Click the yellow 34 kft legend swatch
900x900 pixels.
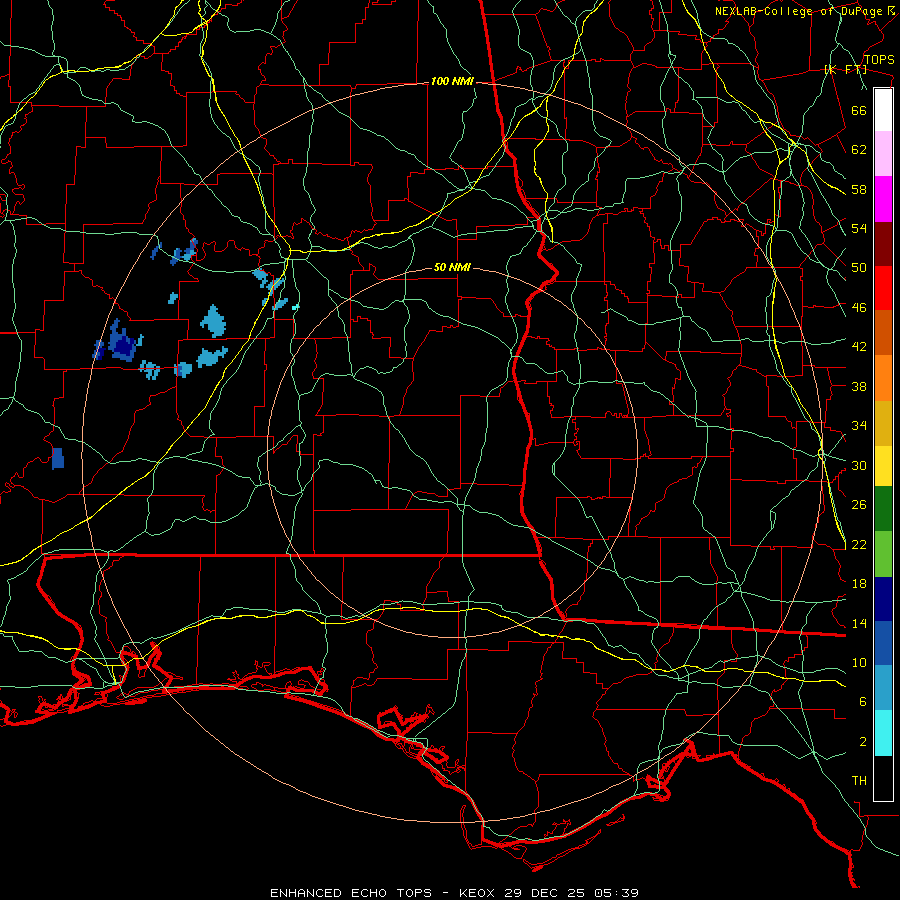883,465
